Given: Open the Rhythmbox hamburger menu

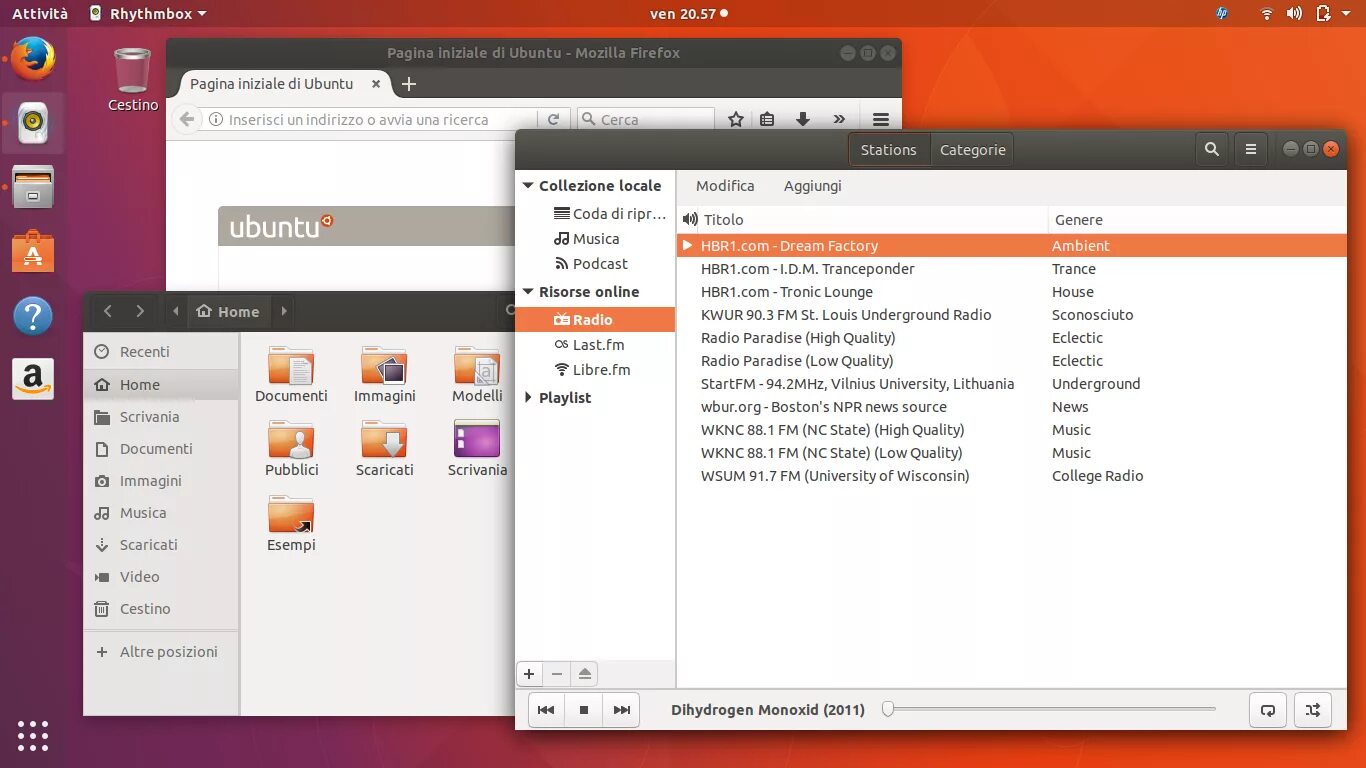Looking at the screenshot, I should point(1251,150).
